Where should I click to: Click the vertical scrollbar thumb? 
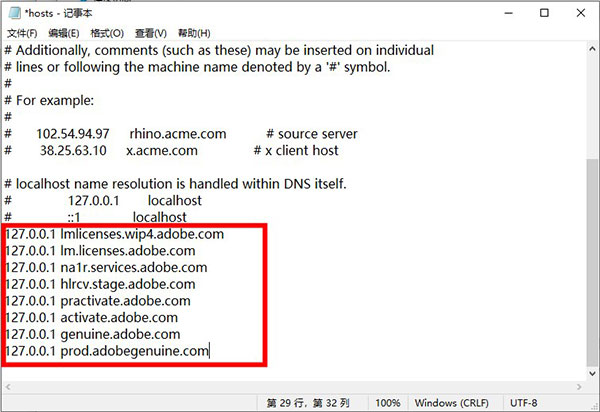tap(592, 262)
